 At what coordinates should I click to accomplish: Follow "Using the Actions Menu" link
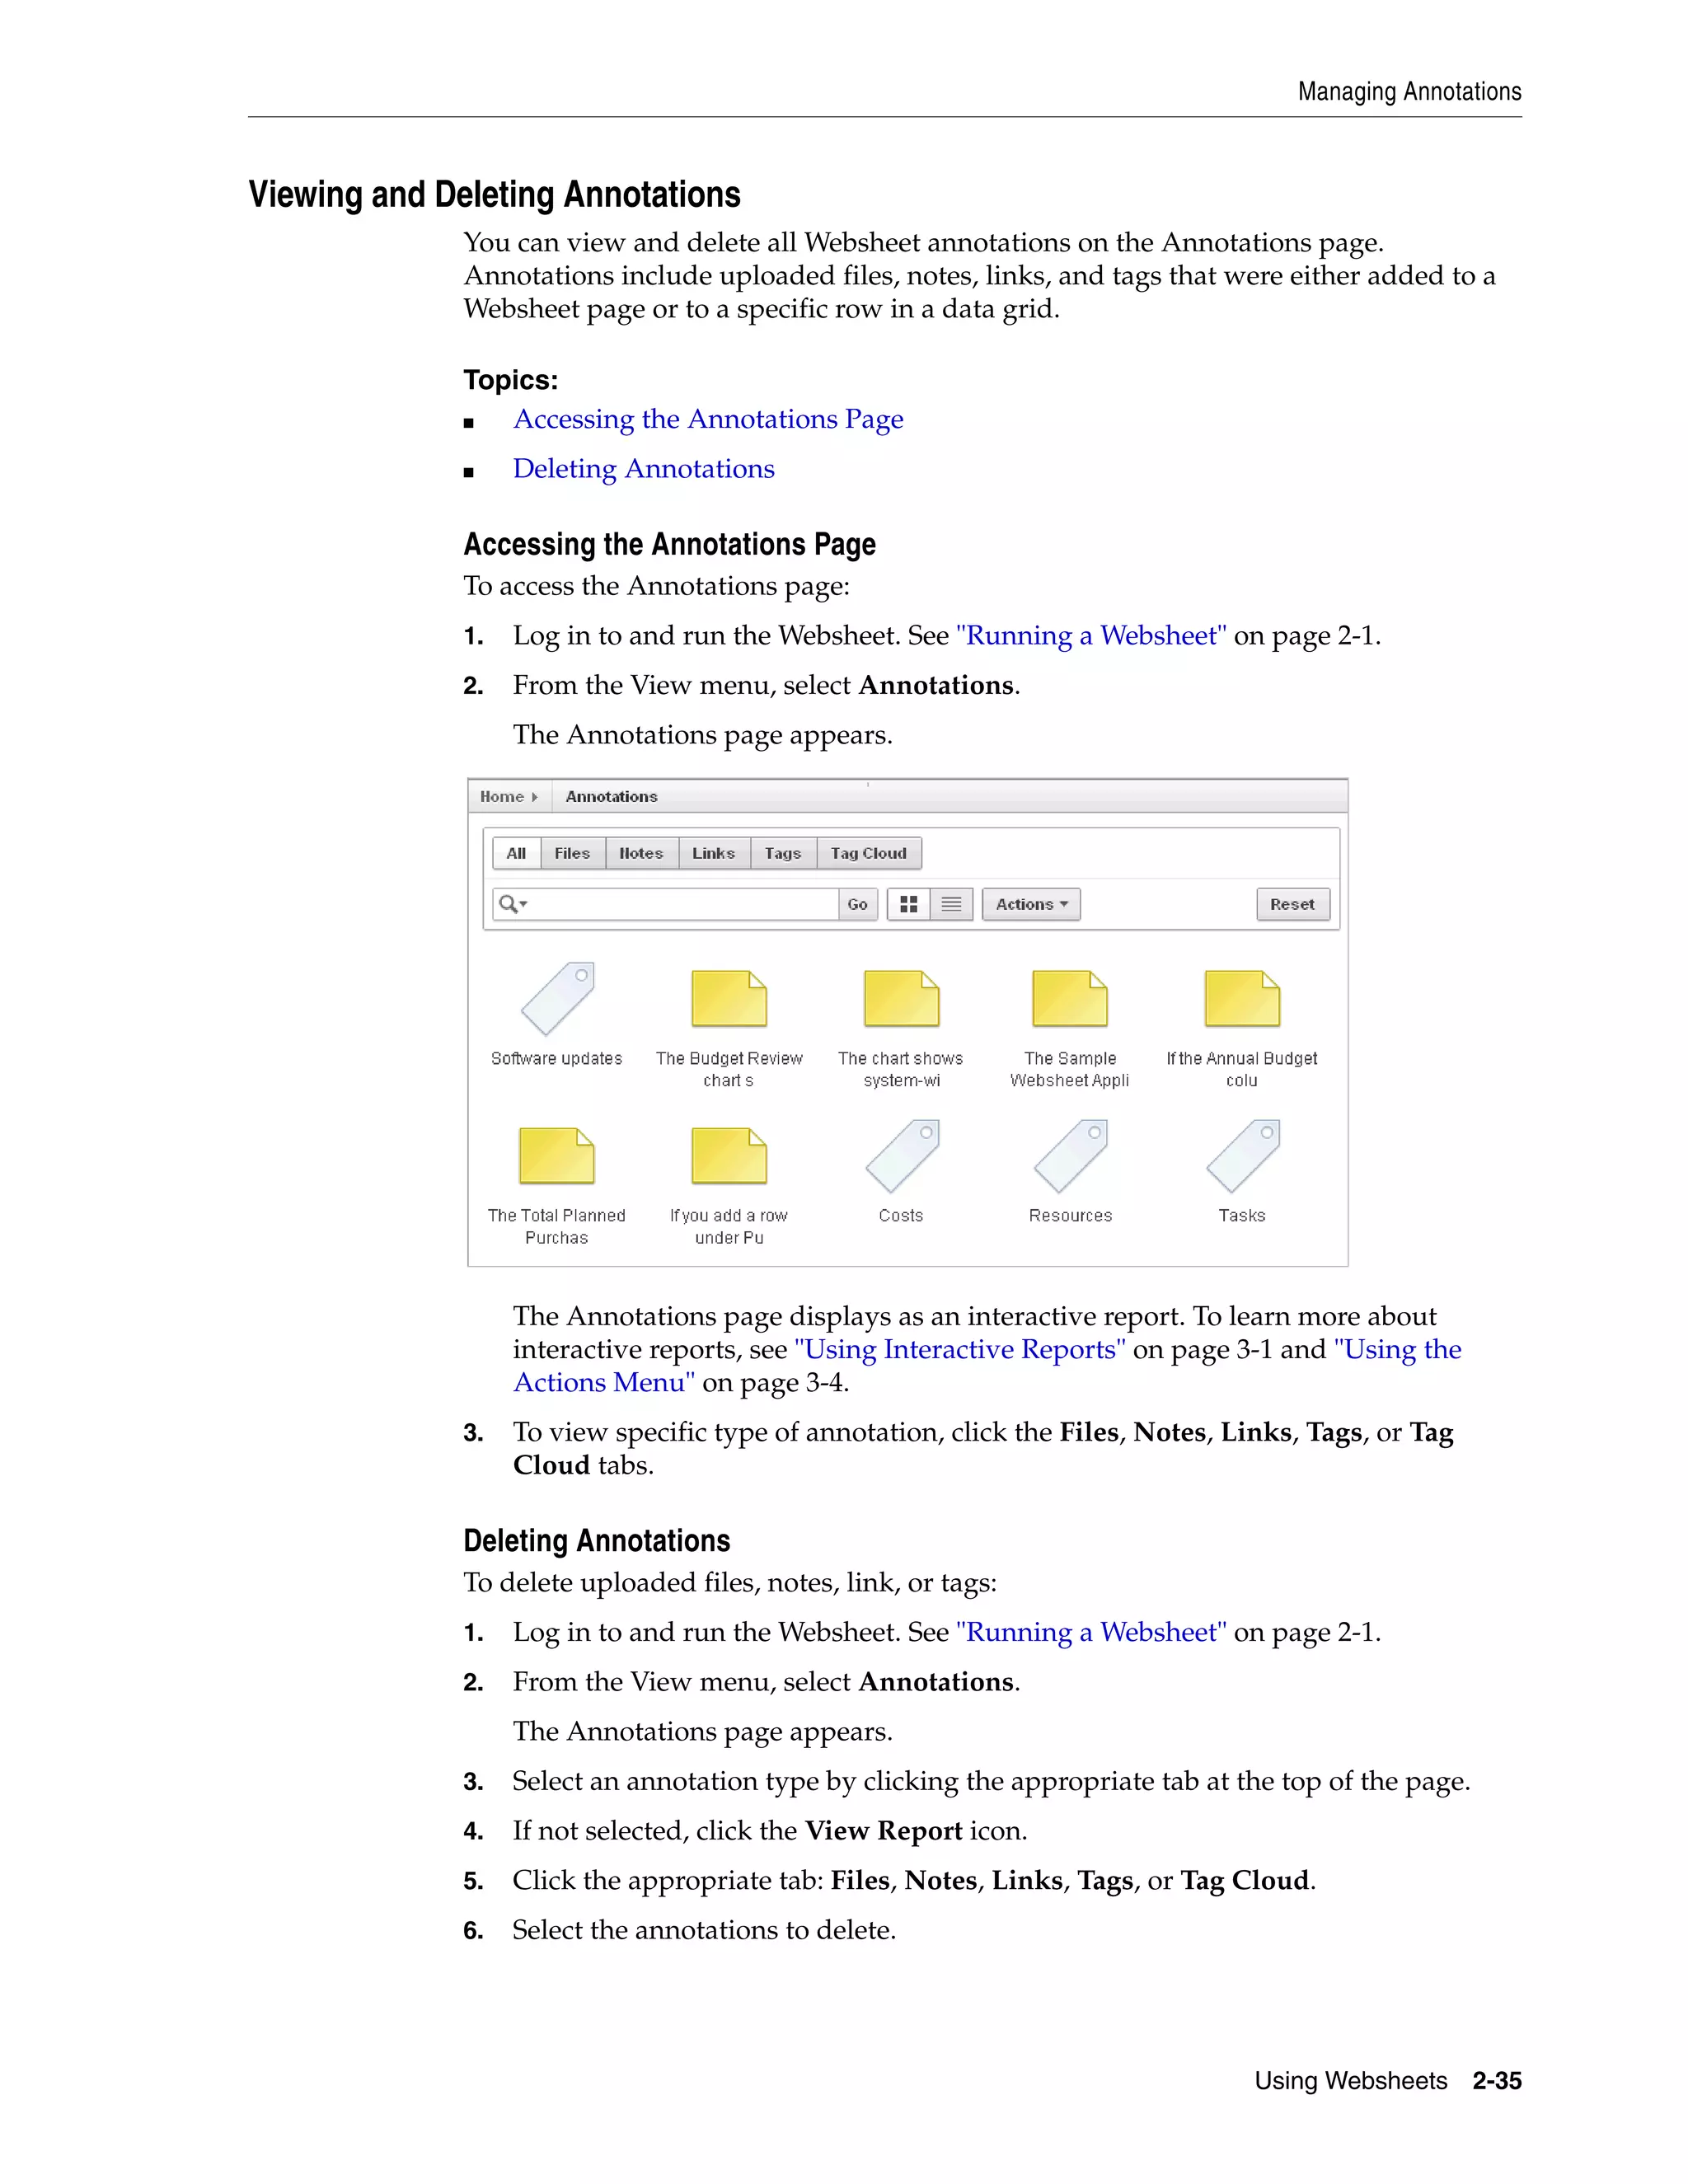pos(988,1366)
